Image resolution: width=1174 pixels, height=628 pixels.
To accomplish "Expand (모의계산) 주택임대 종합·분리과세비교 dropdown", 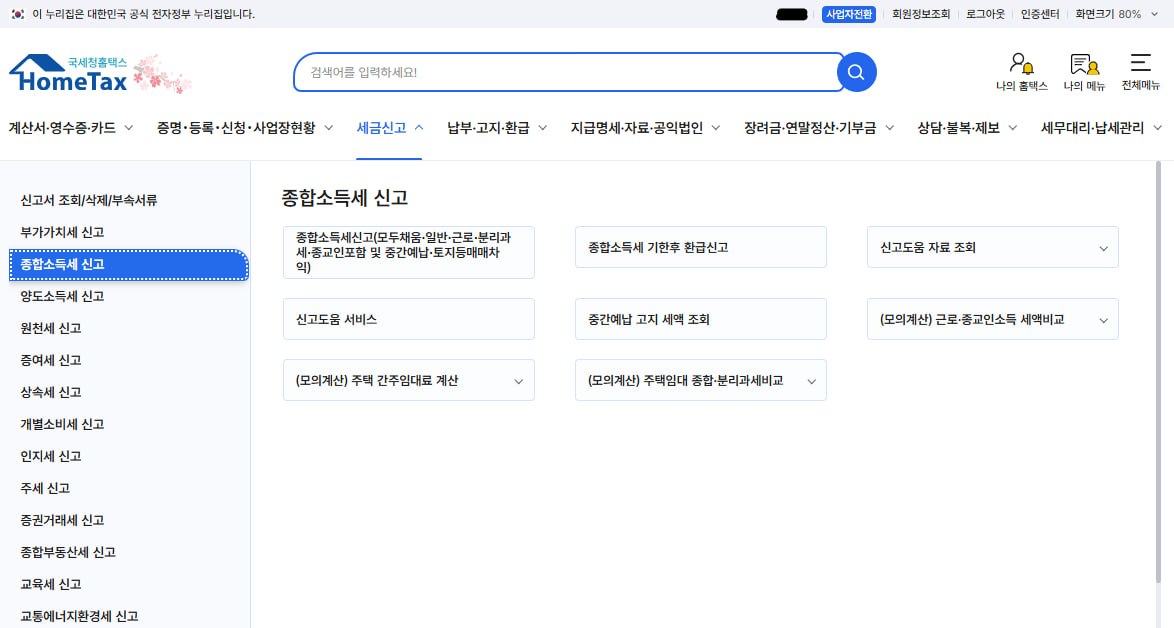I will click(x=701, y=380).
